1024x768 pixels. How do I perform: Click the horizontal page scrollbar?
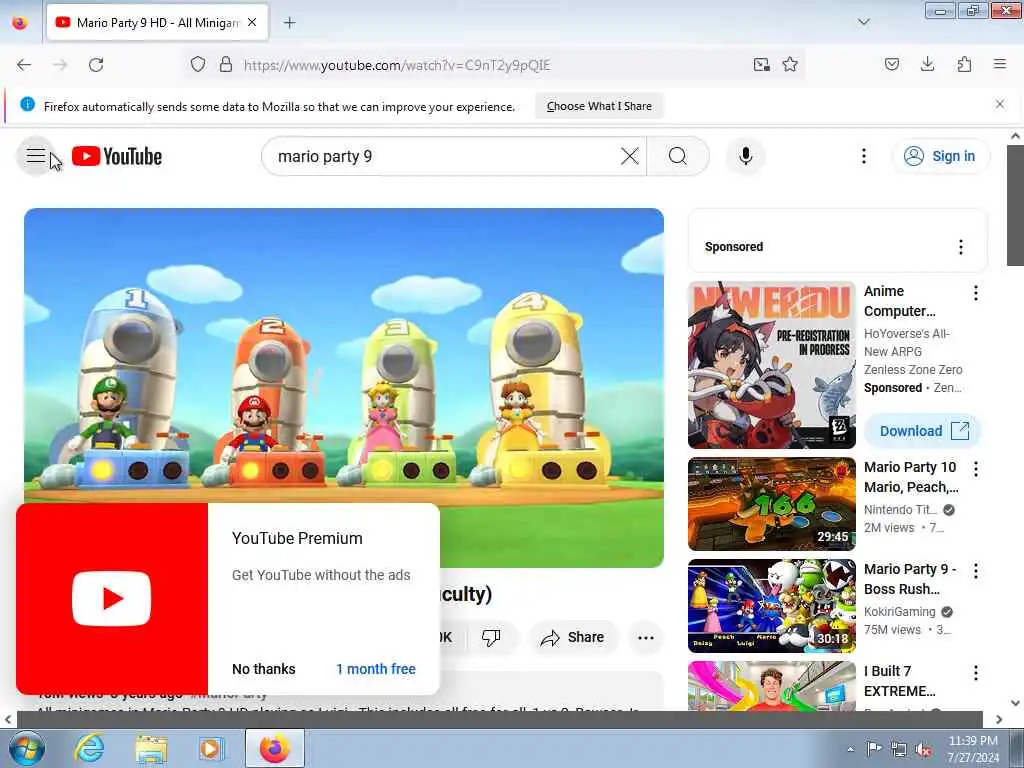[500, 719]
